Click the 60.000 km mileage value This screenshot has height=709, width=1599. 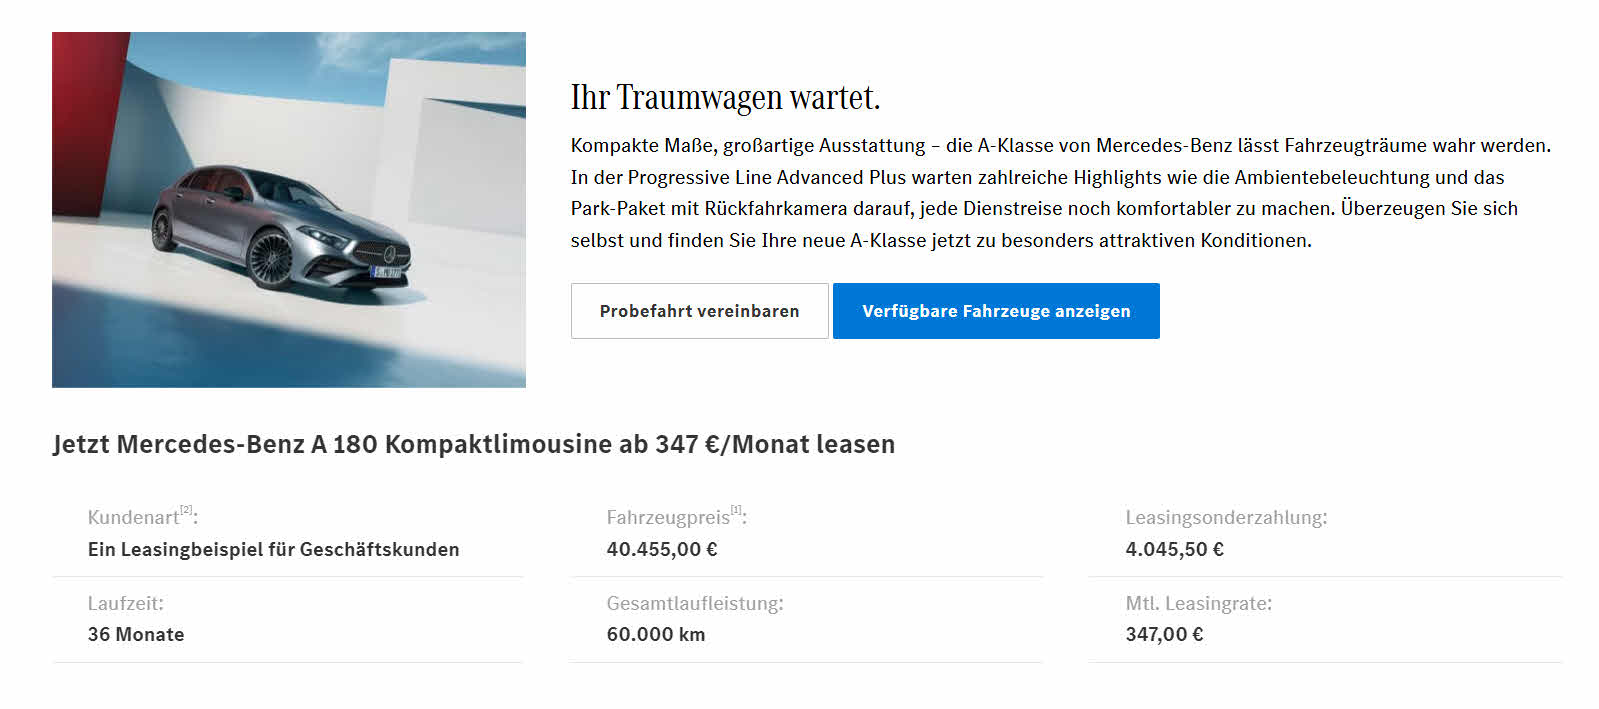[656, 634]
